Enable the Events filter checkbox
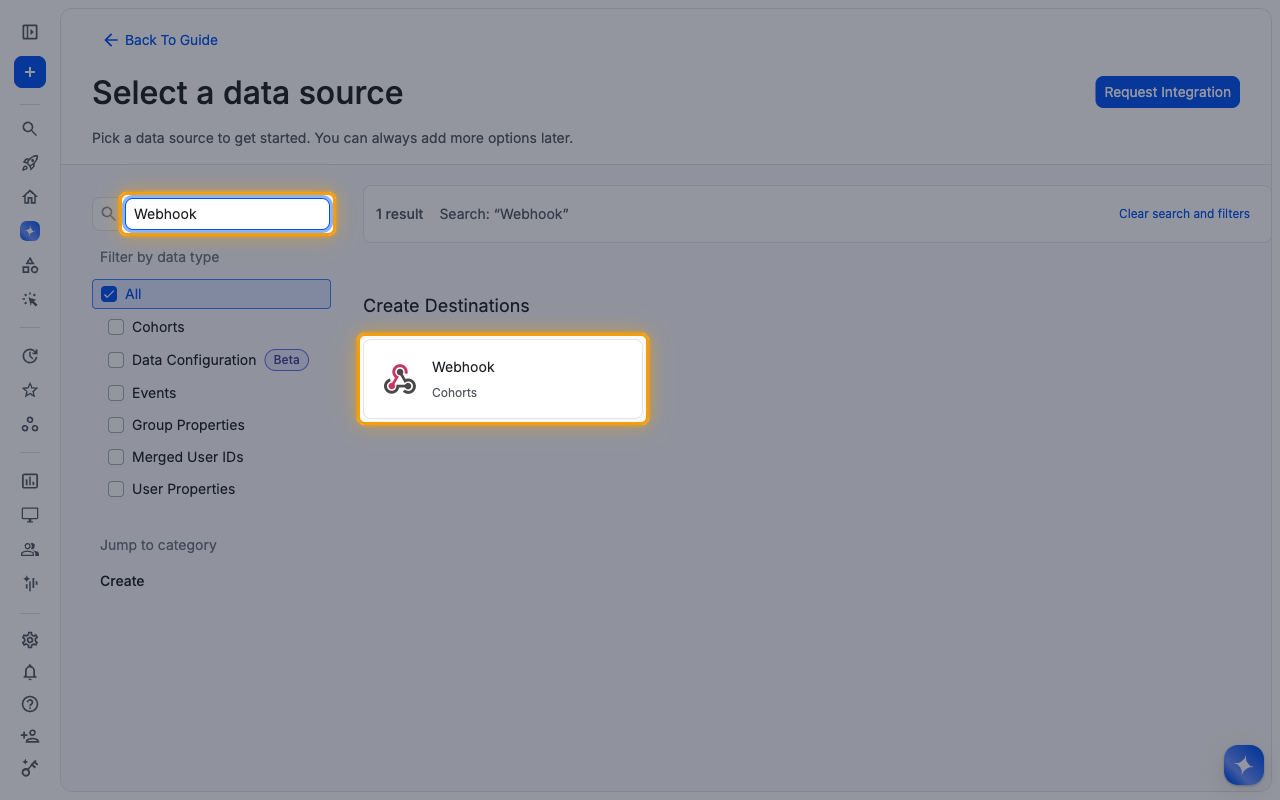 point(116,393)
